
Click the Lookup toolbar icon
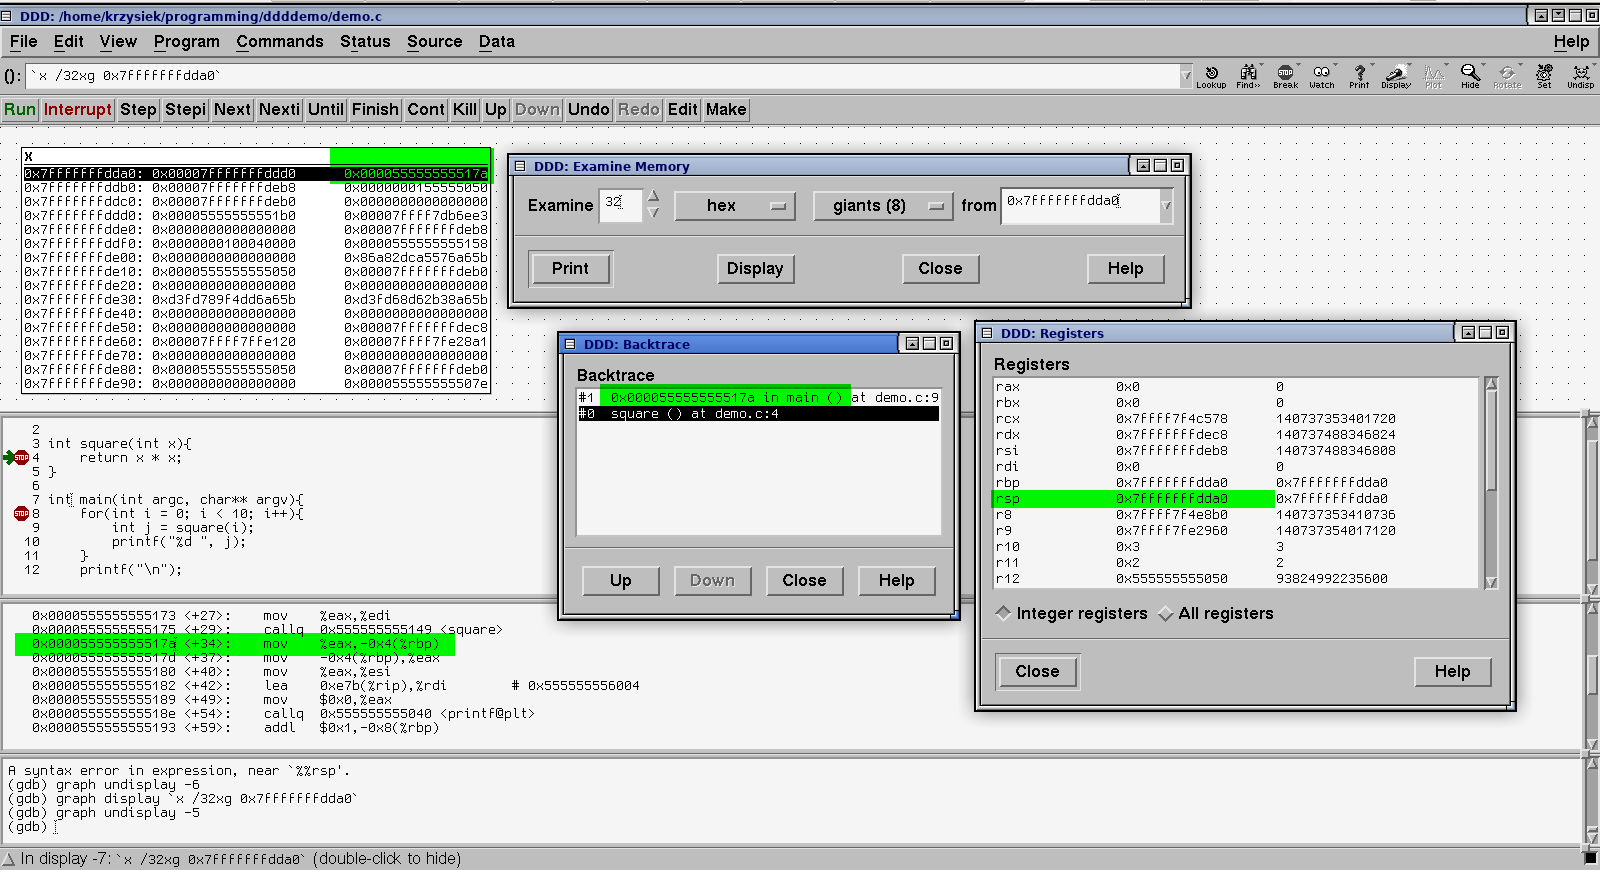[1211, 77]
